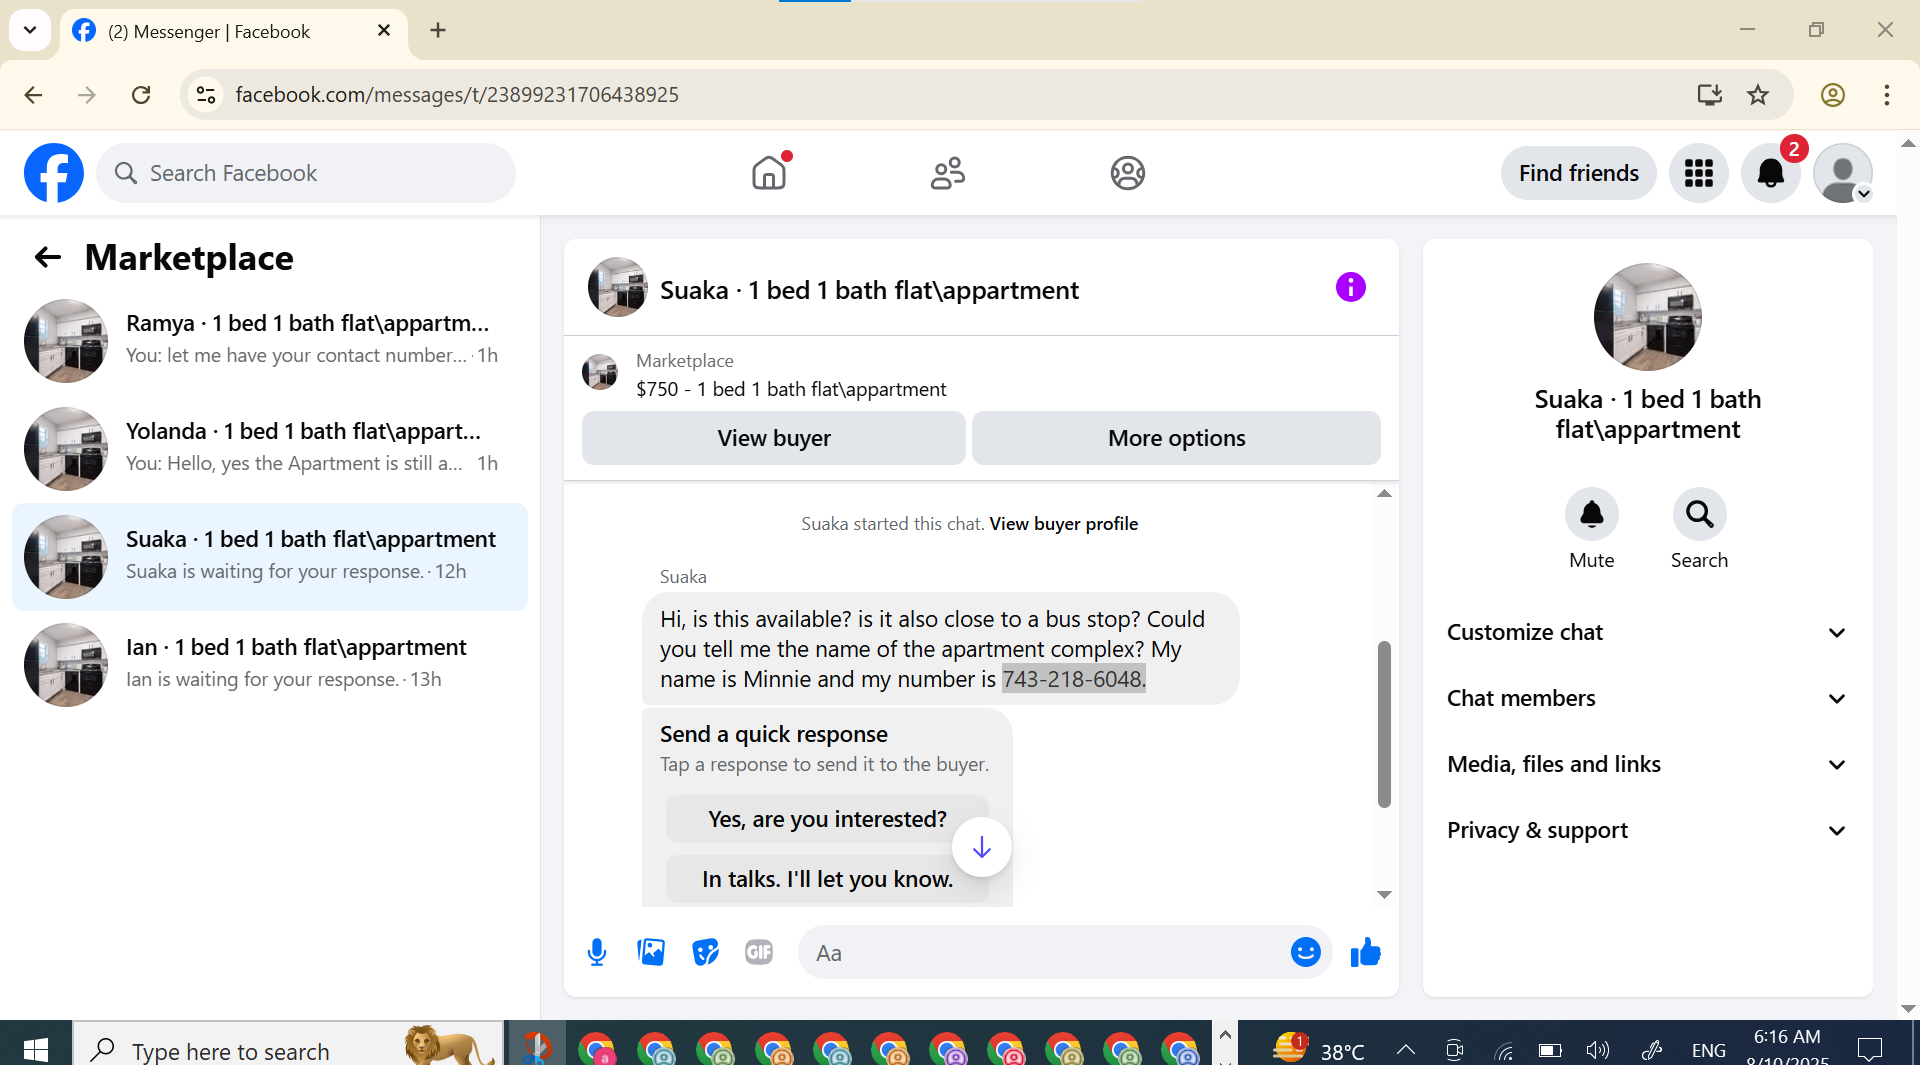Open Ian's 1 bed 1 bath conversation

270,664
